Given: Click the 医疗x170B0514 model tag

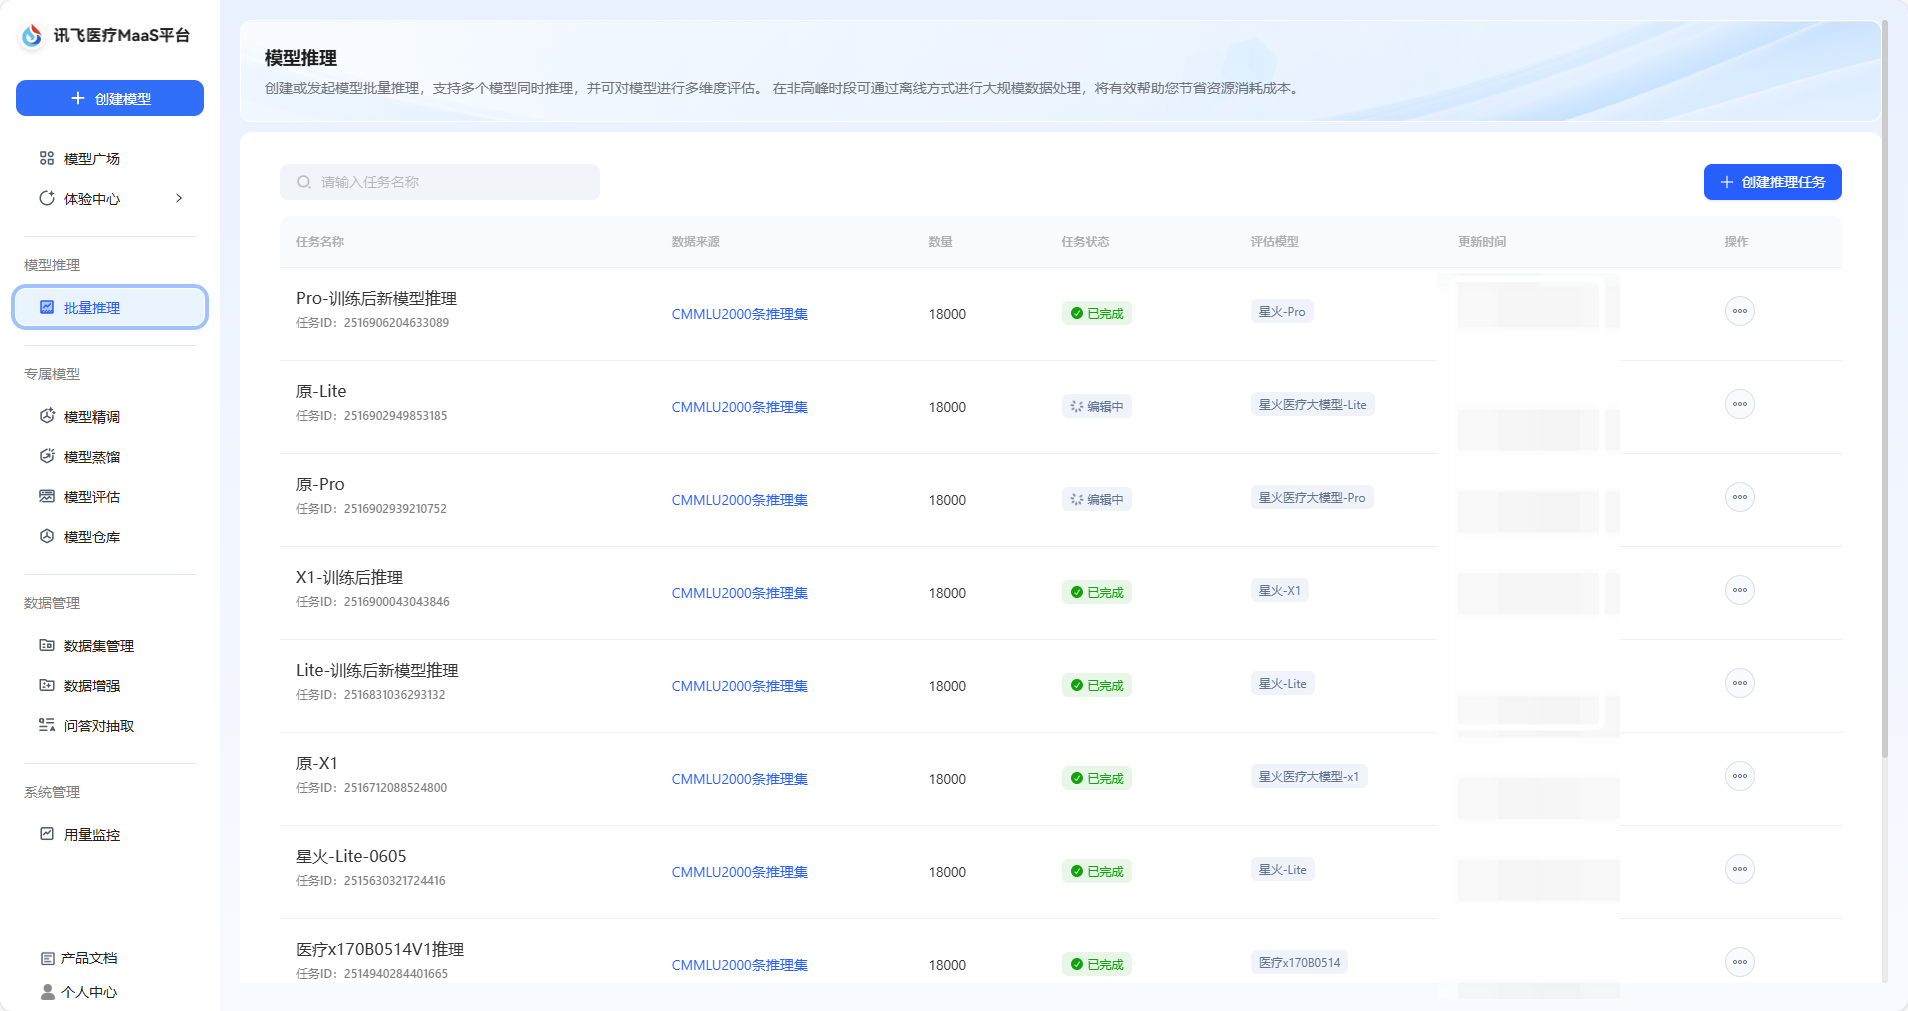Looking at the screenshot, I should (1300, 963).
